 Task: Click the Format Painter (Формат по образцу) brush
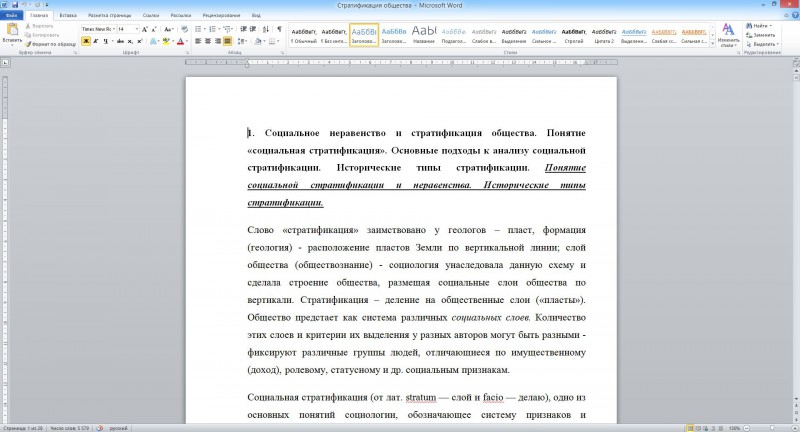51,44
